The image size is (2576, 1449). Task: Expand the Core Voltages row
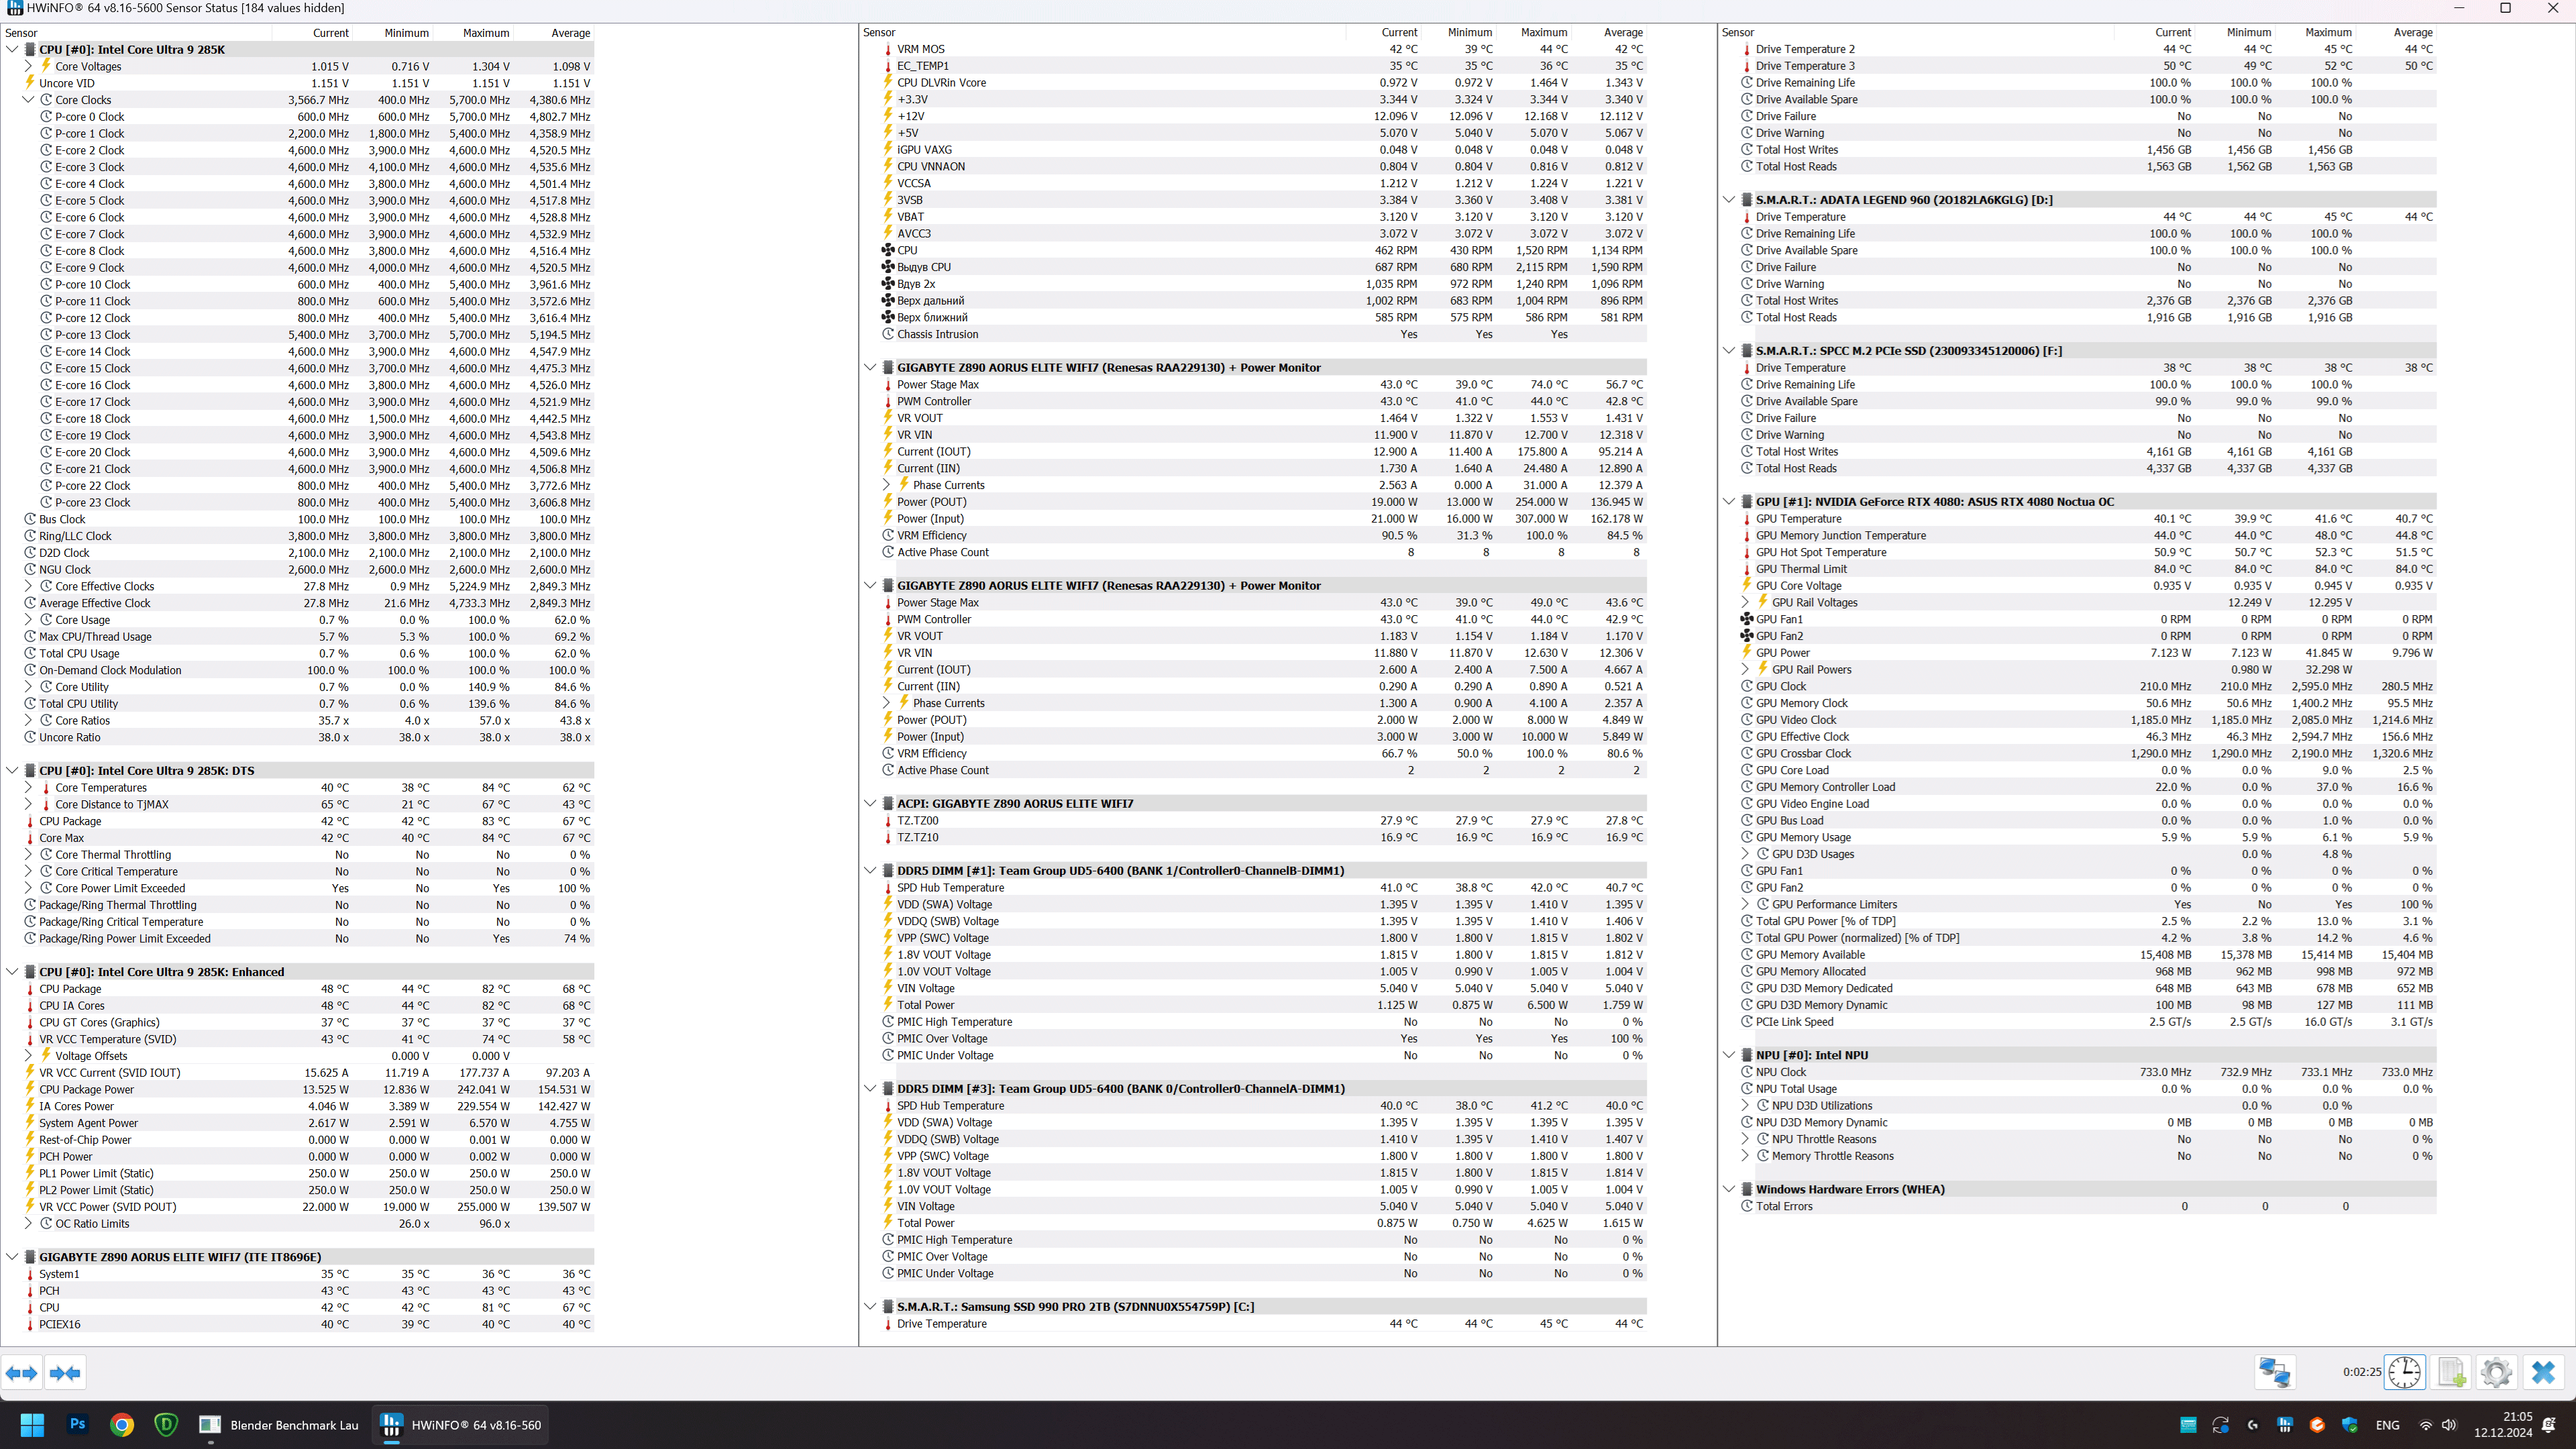pos(28,67)
